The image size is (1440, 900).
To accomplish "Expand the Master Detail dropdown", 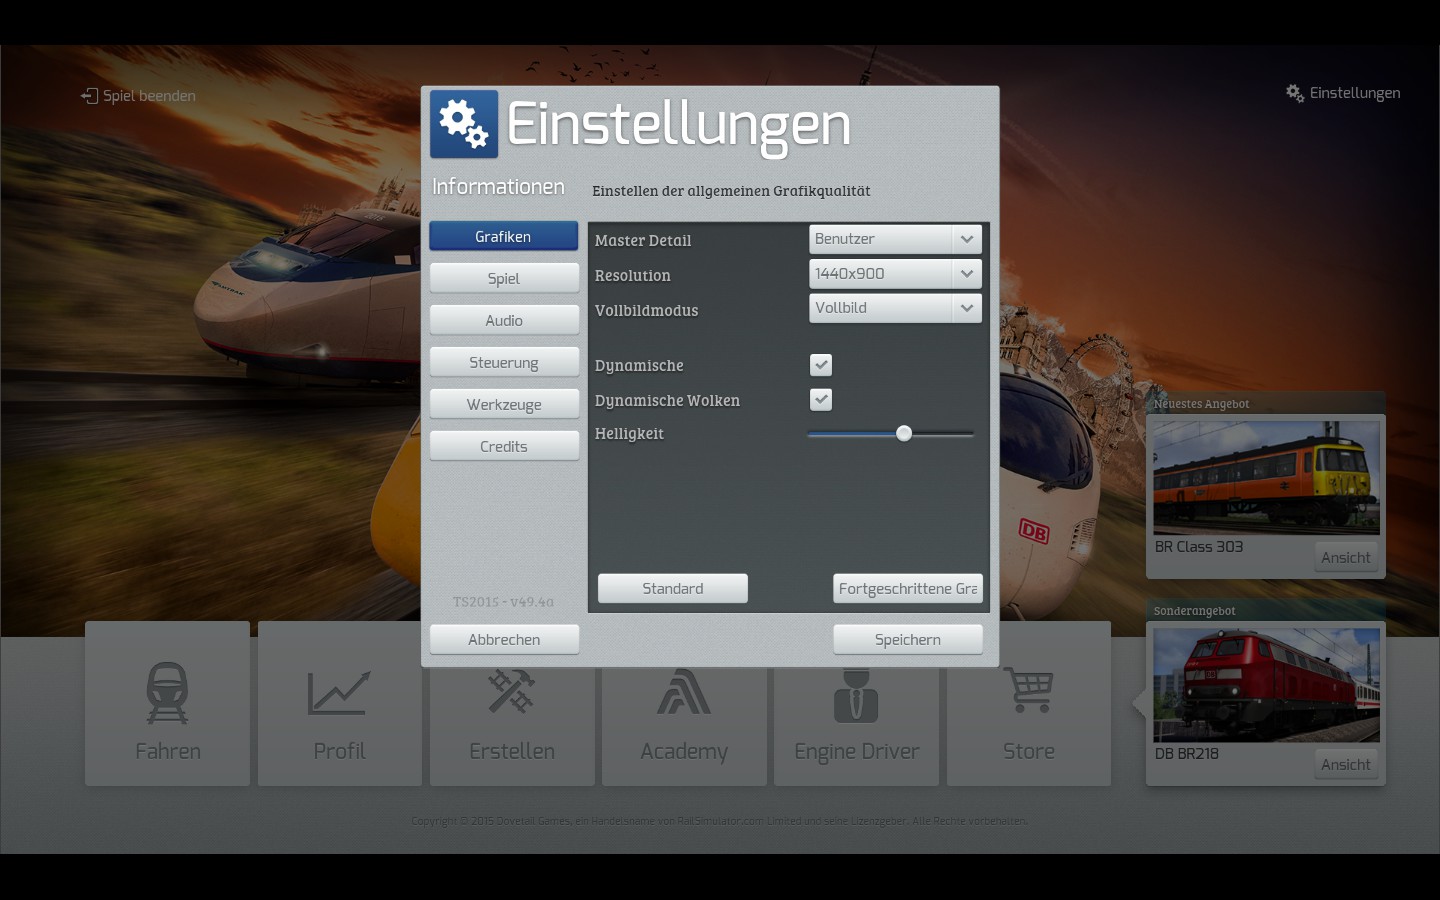I will point(966,239).
